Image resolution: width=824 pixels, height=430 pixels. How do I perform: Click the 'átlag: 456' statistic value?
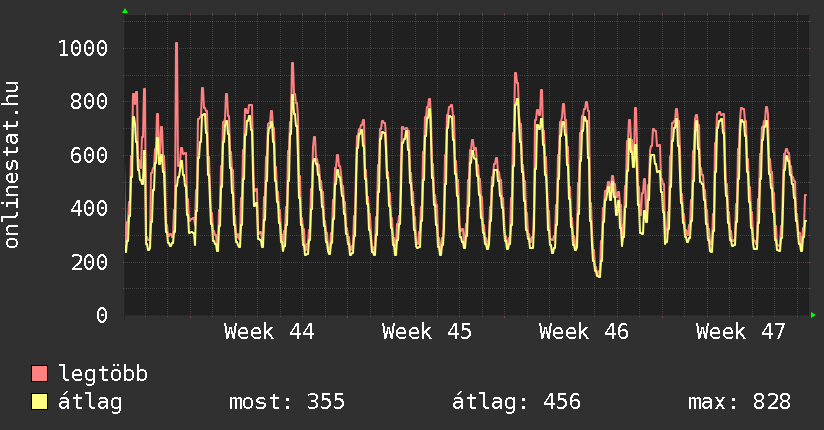point(517,402)
